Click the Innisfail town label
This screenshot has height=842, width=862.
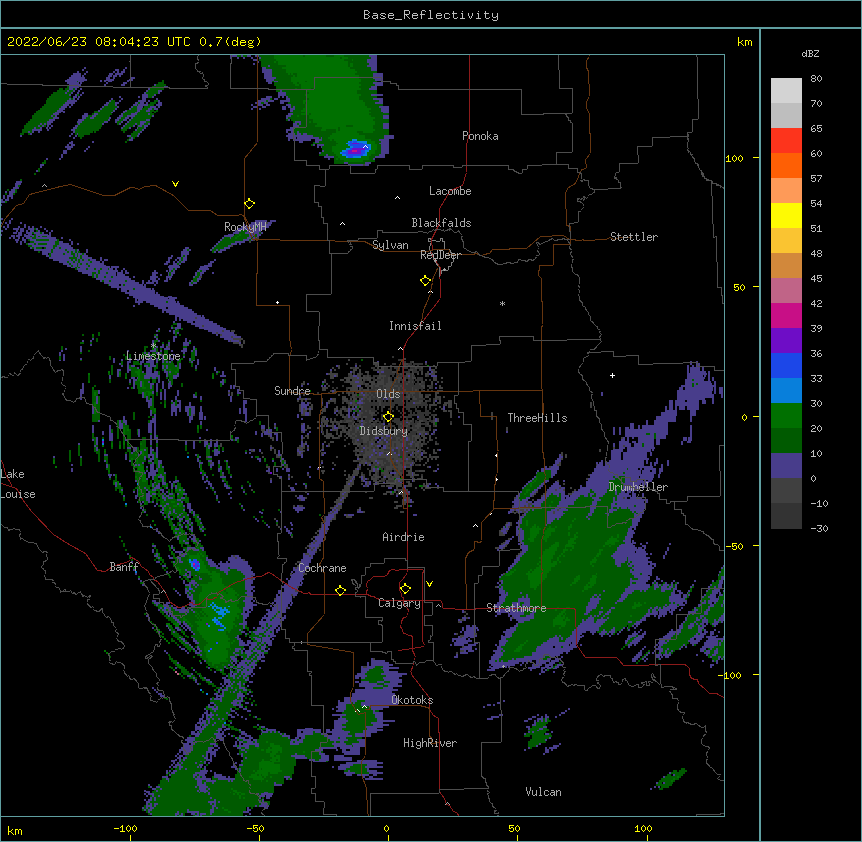click(x=415, y=326)
